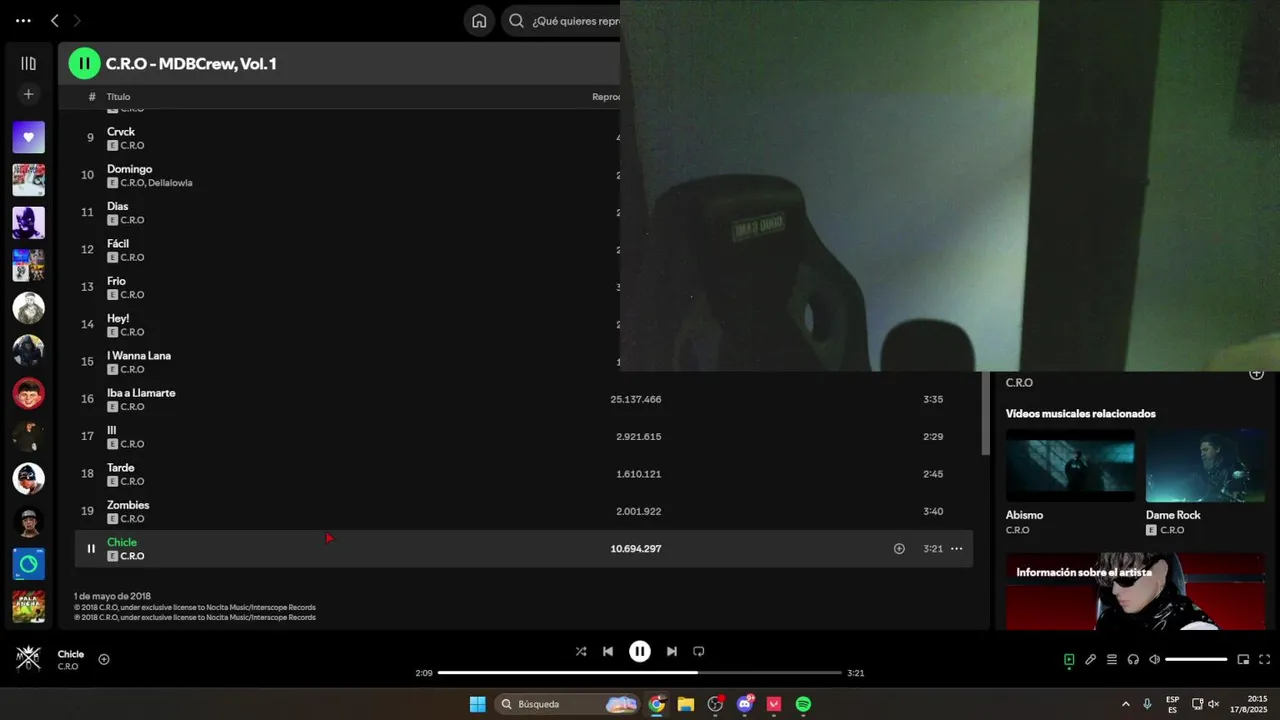The image size is (1280, 720).
Task: Open Discord from taskbar
Action: tap(745, 704)
